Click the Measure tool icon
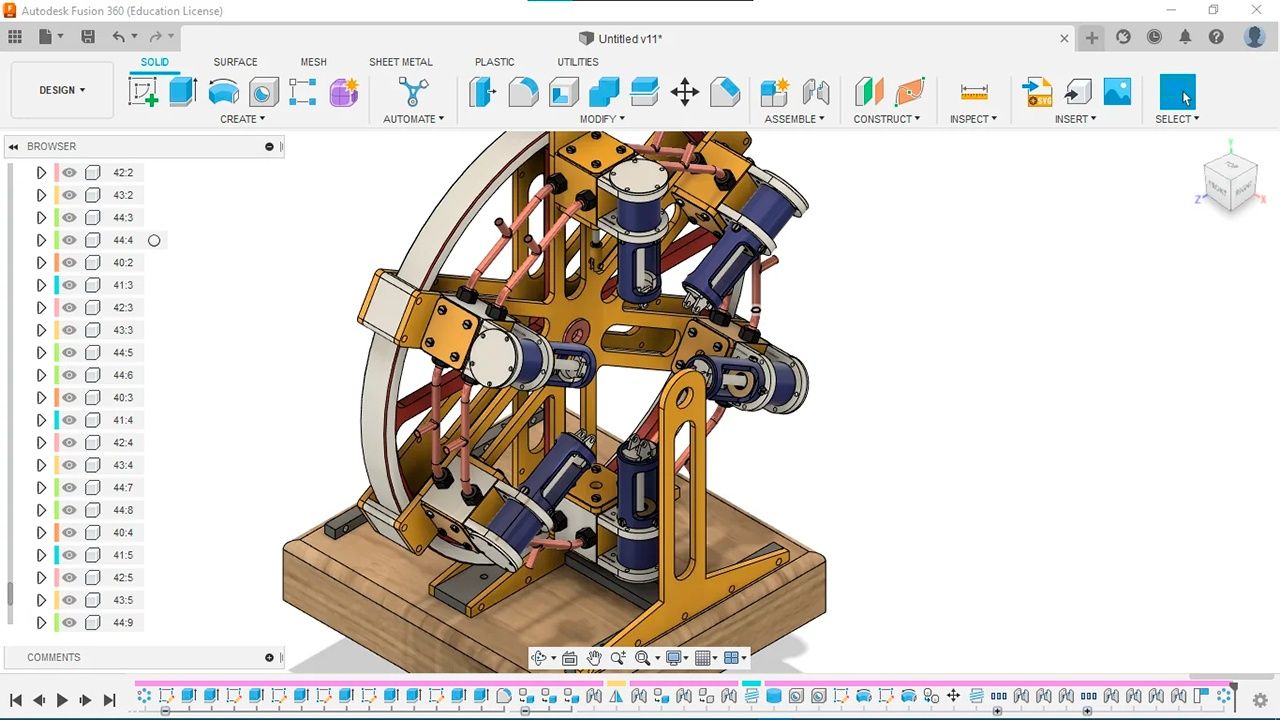The image size is (1280, 720). click(973, 92)
